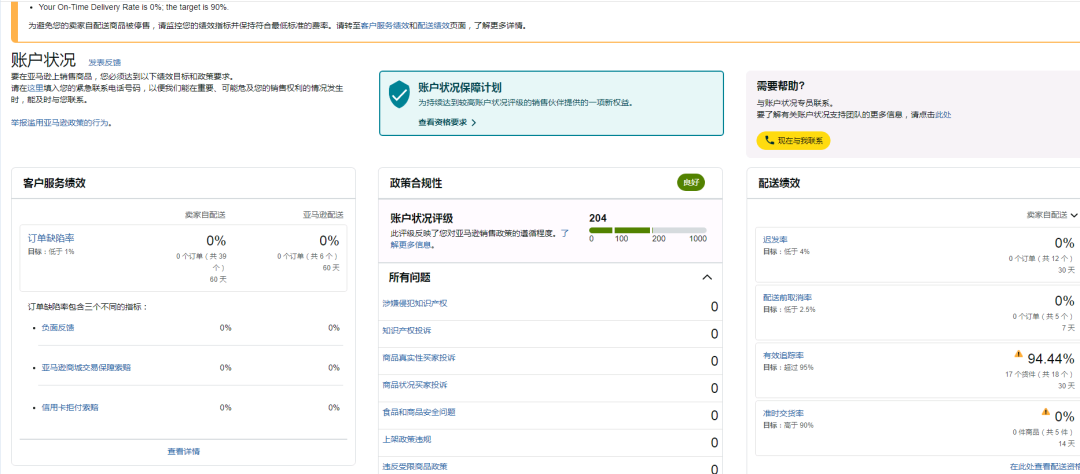
Task: Click 举报滥用亚马逊政策的行为 link
Action: pyautogui.click(x=61, y=123)
